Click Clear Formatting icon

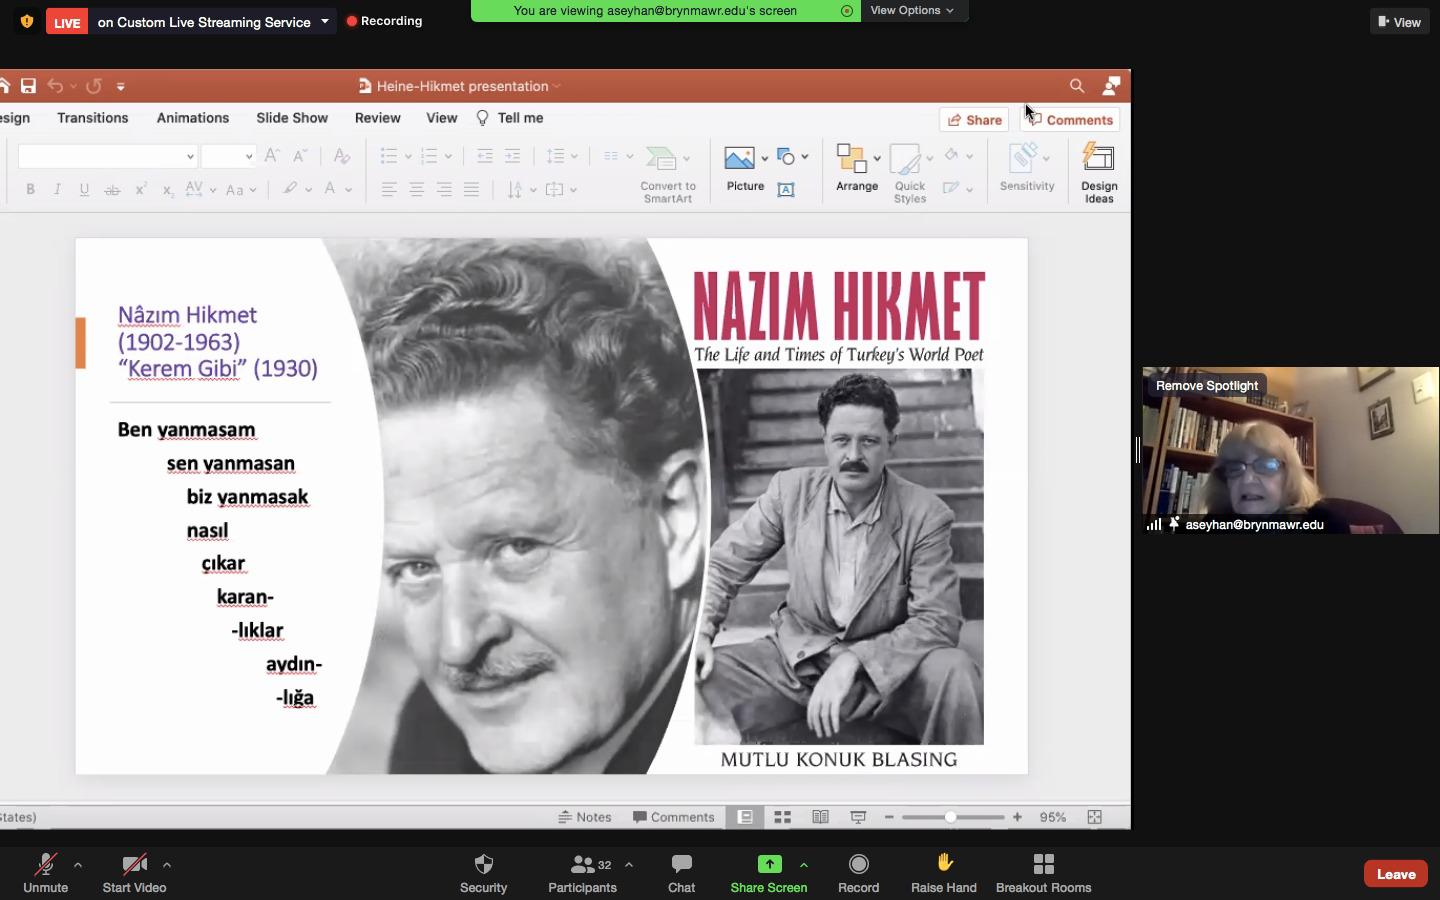pyautogui.click(x=341, y=155)
